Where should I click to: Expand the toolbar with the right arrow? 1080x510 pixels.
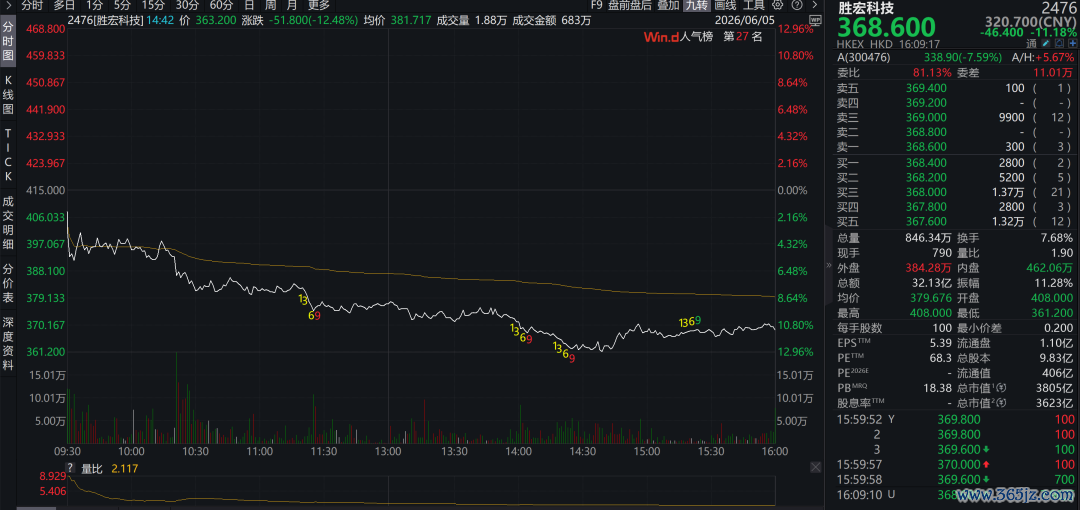[815, 5]
